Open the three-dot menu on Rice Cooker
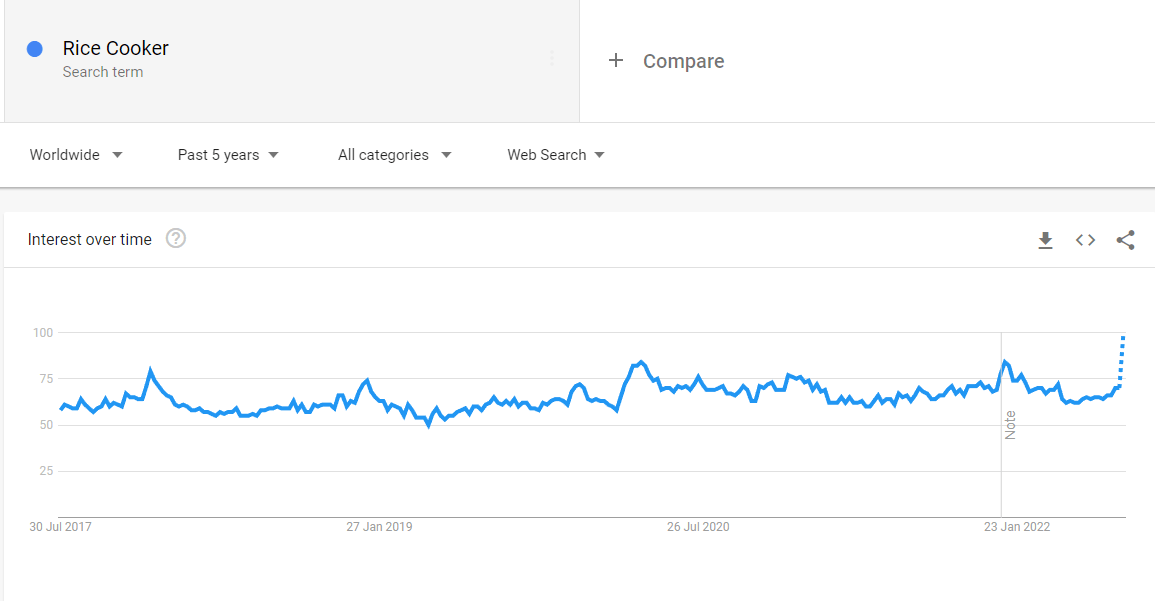The height and width of the screenshot is (601, 1155). (x=552, y=58)
